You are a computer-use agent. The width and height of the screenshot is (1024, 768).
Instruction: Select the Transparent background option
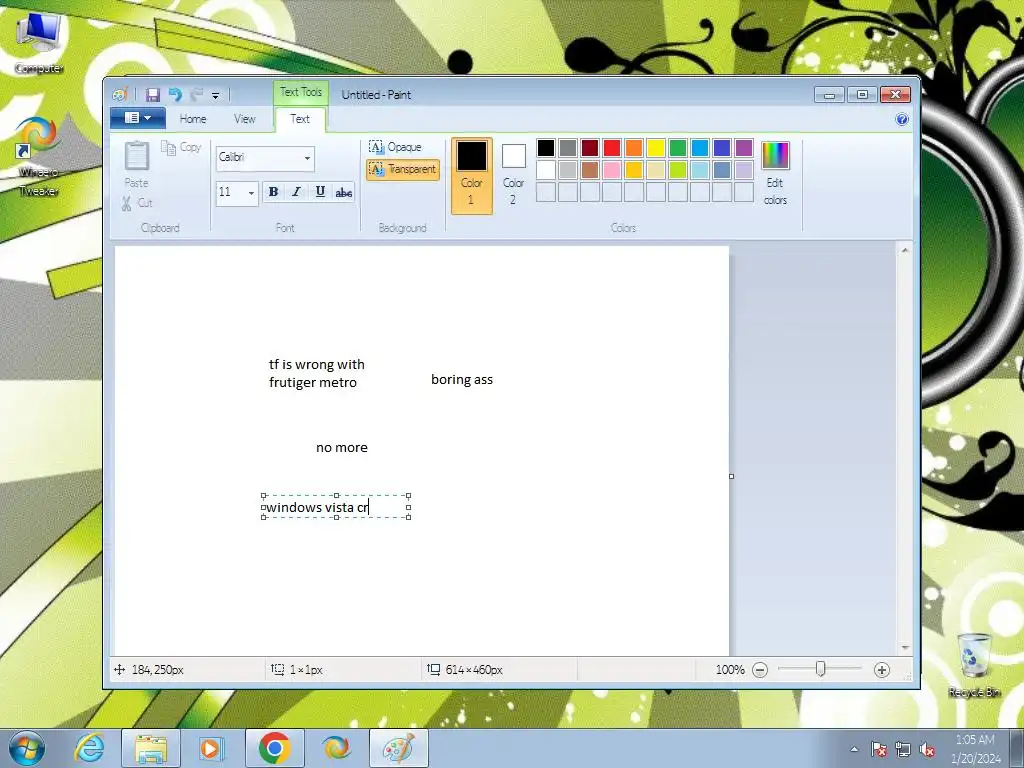point(403,169)
